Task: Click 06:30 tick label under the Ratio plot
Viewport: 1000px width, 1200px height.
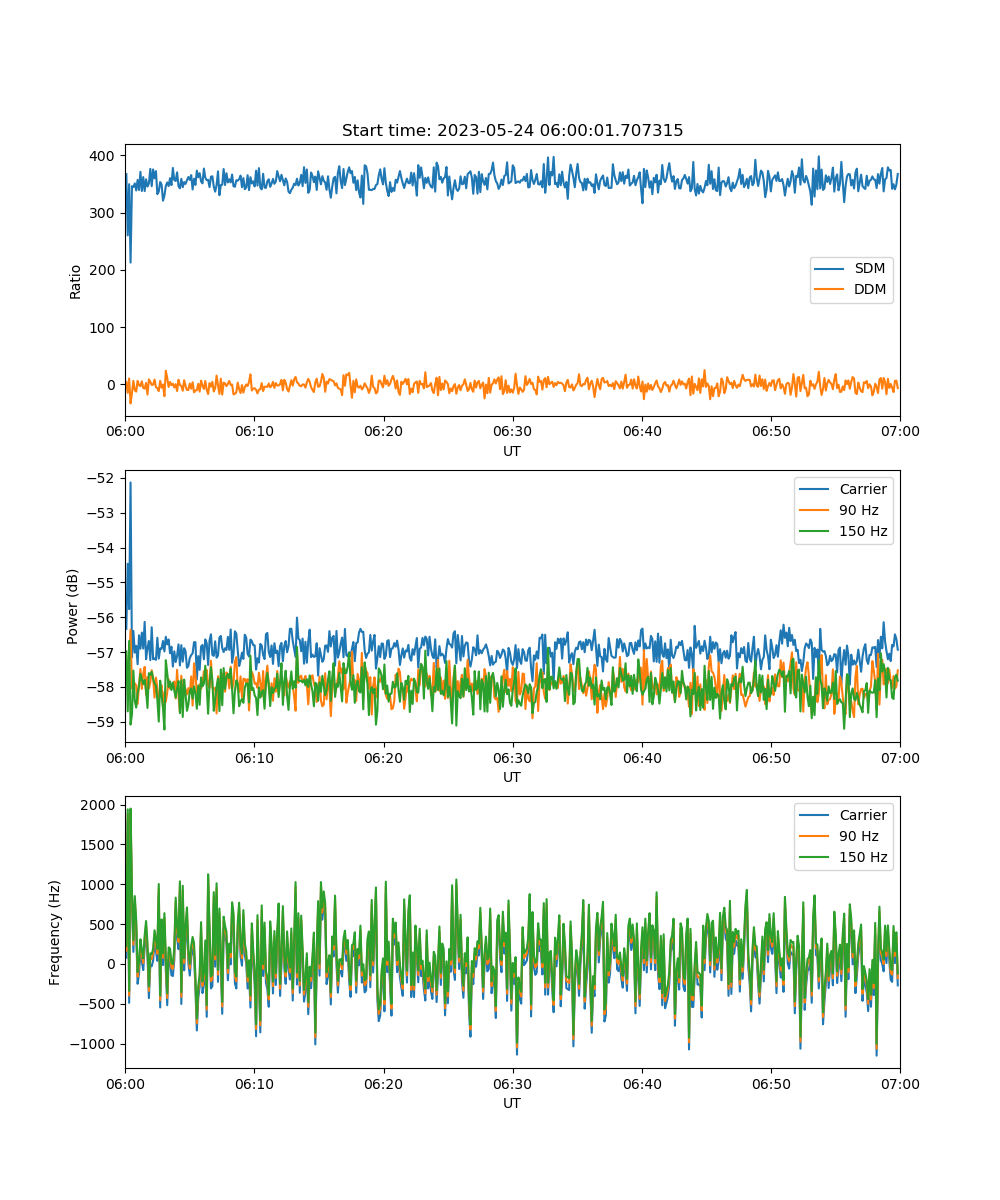Action: pyautogui.click(x=512, y=431)
